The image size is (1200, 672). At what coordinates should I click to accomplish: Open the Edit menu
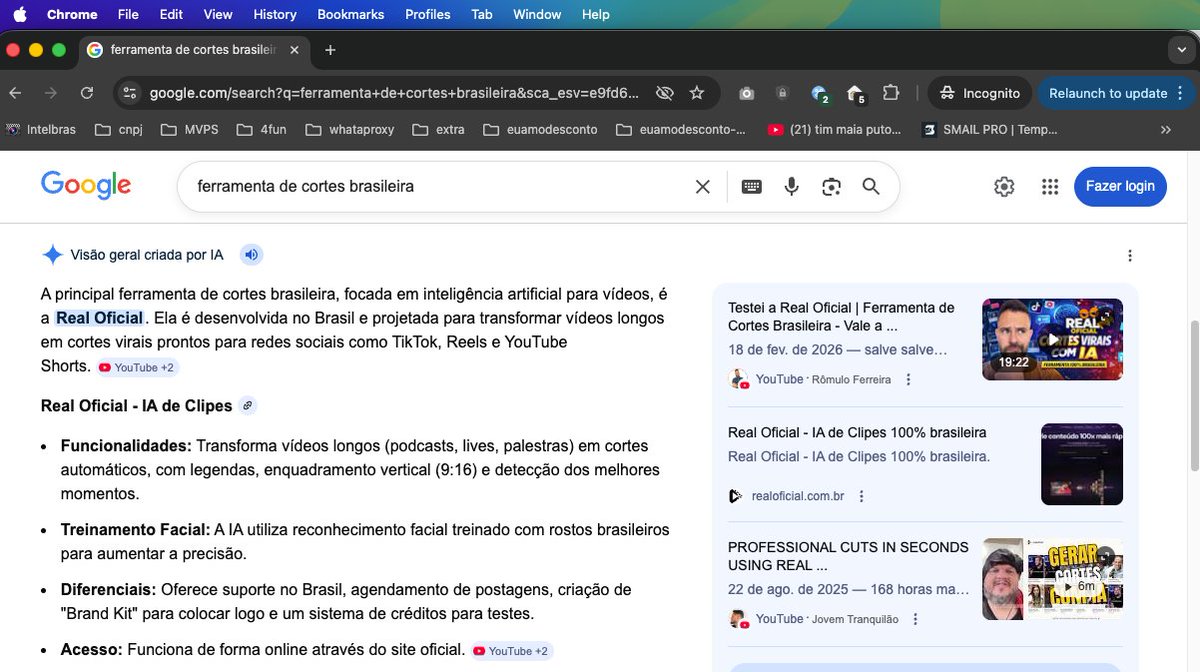(171, 14)
